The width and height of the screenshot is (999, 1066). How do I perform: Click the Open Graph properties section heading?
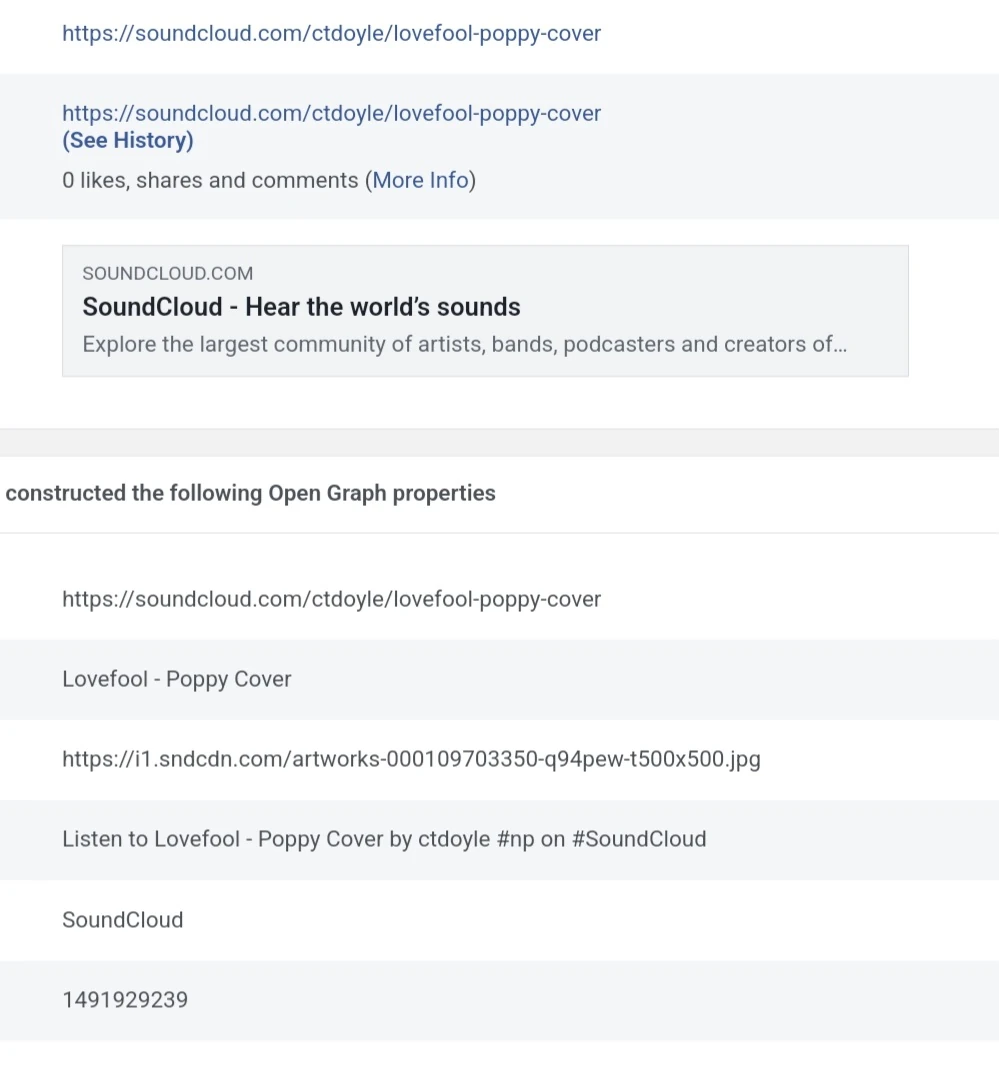coord(250,493)
